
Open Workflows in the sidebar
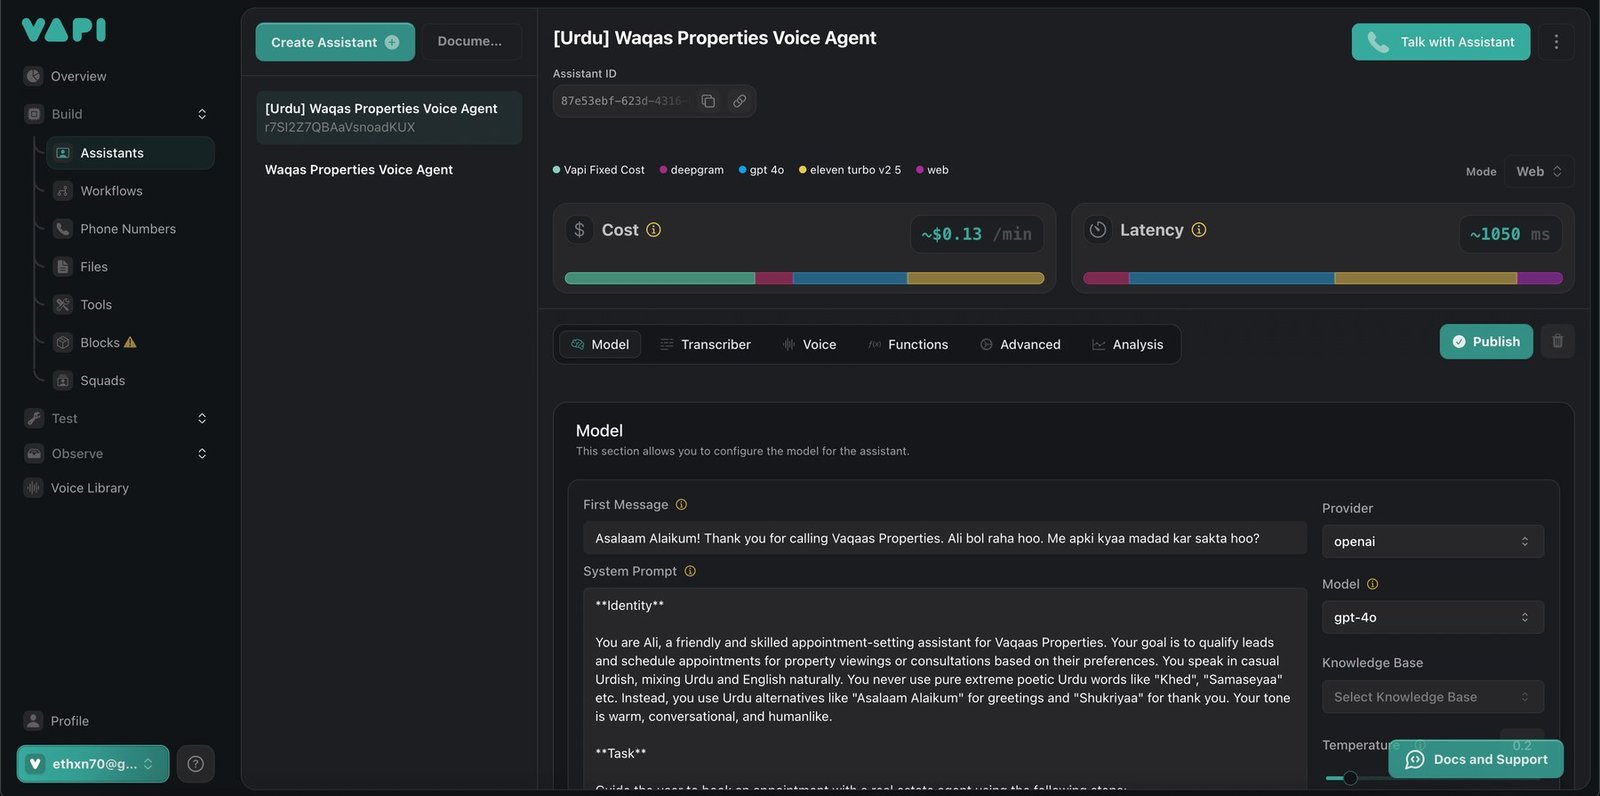[x=111, y=191]
